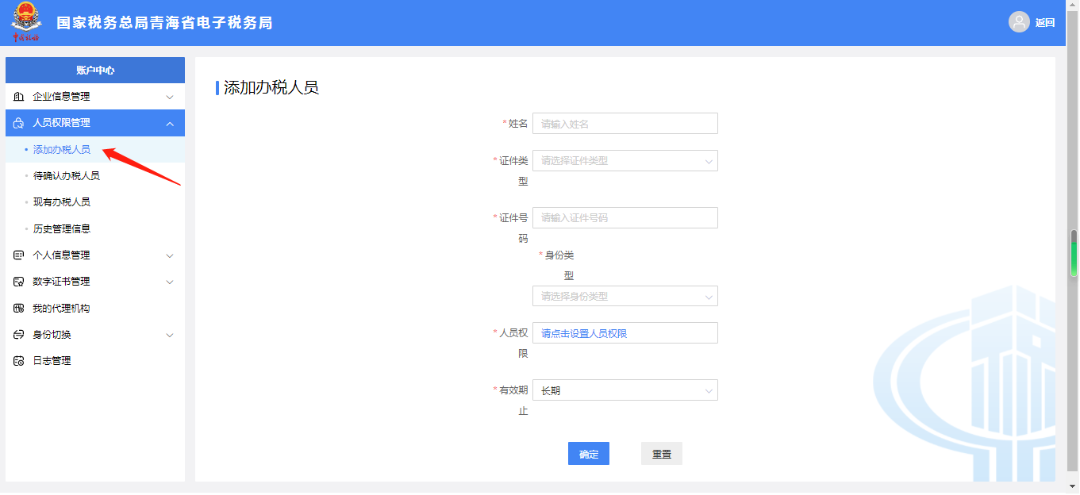Click the 我的代理机构 icon

point(19,308)
